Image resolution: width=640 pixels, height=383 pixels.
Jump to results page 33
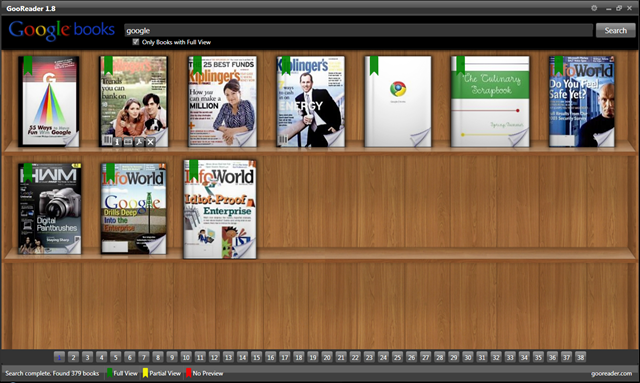[510, 357]
